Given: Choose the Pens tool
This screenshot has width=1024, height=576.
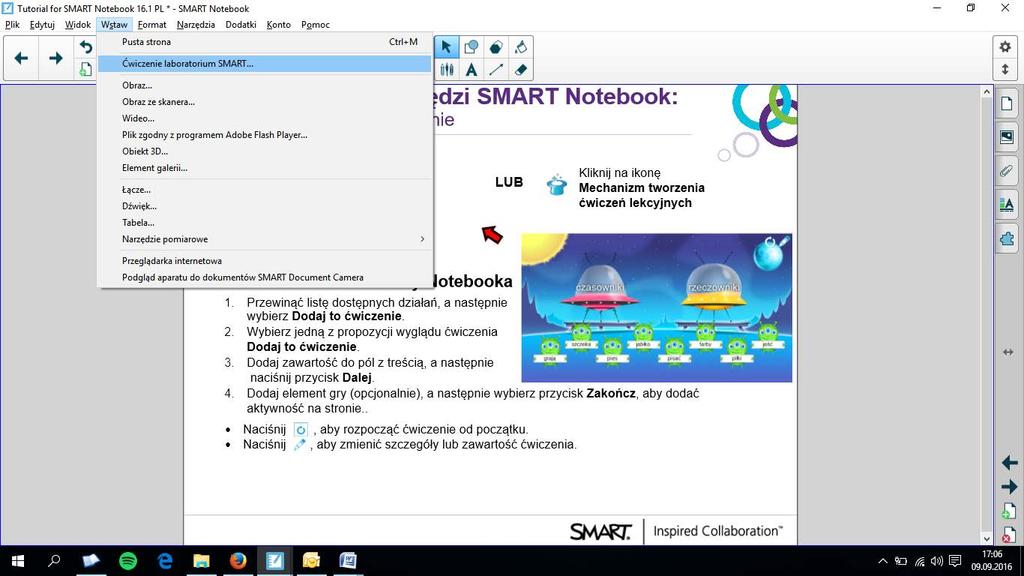Looking at the screenshot, I should (446, 69).
